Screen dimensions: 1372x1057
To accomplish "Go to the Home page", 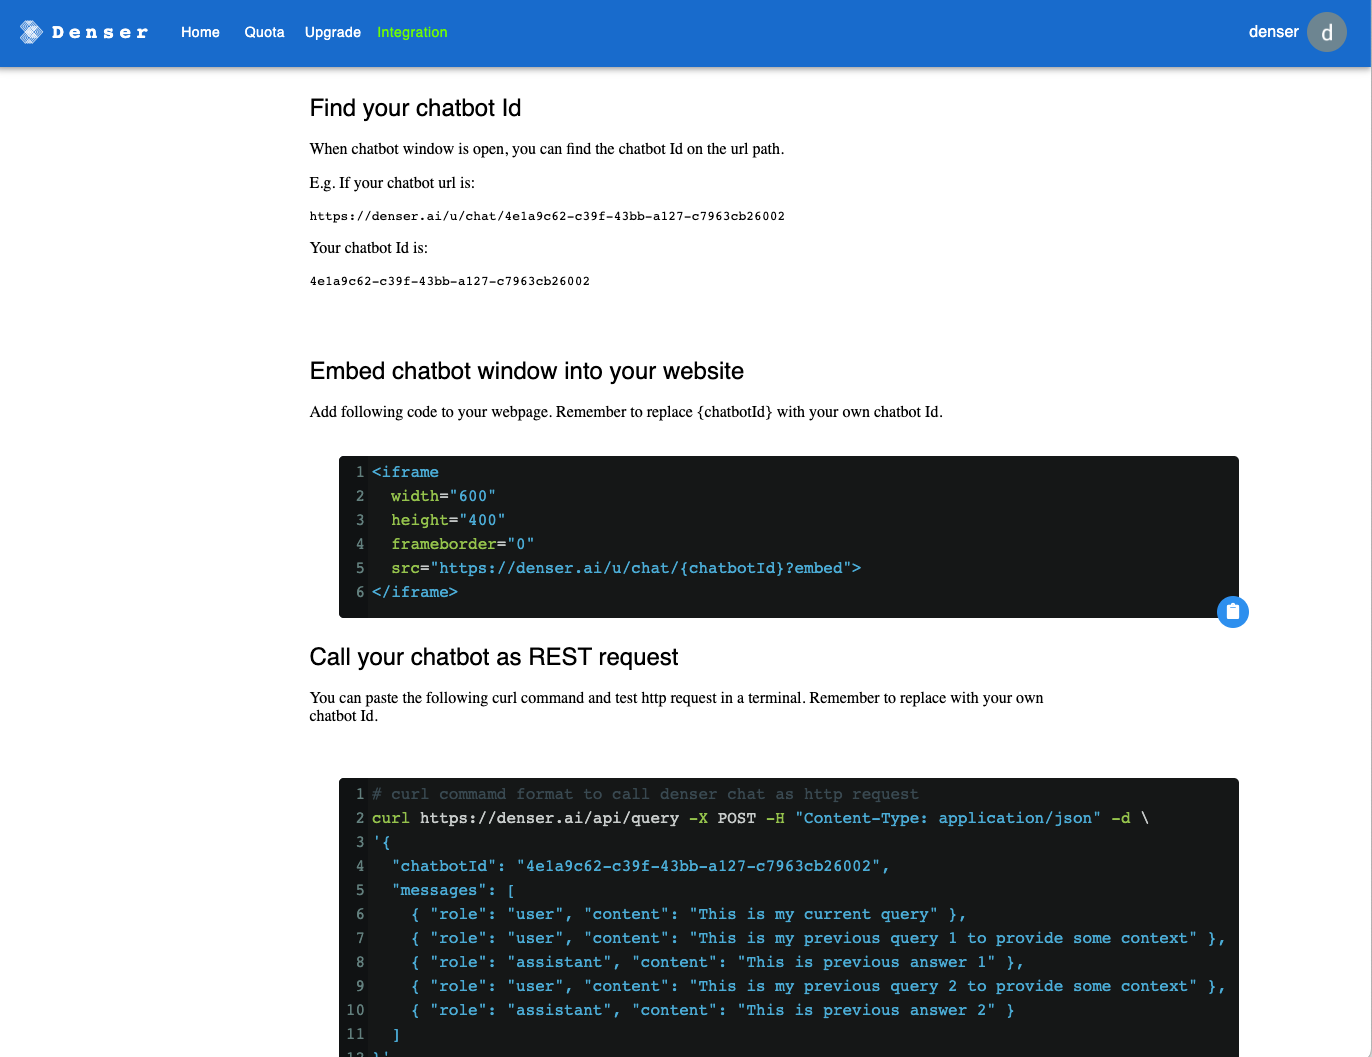I will (200, 32).
